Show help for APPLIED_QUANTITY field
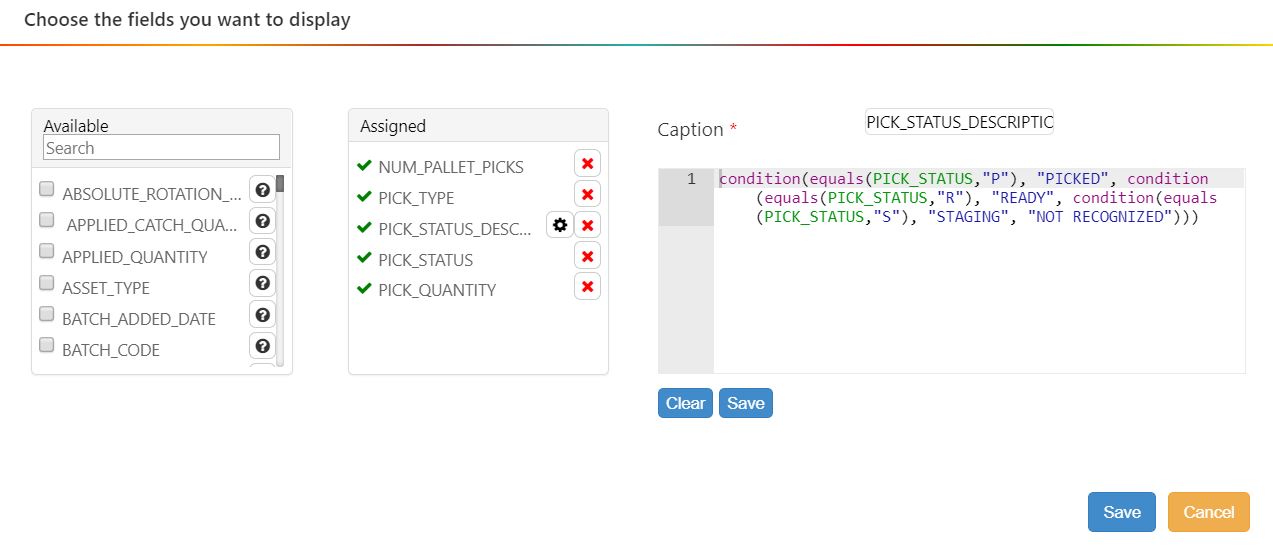This screenshot has height=549, width=1273. tap(262, 253)
